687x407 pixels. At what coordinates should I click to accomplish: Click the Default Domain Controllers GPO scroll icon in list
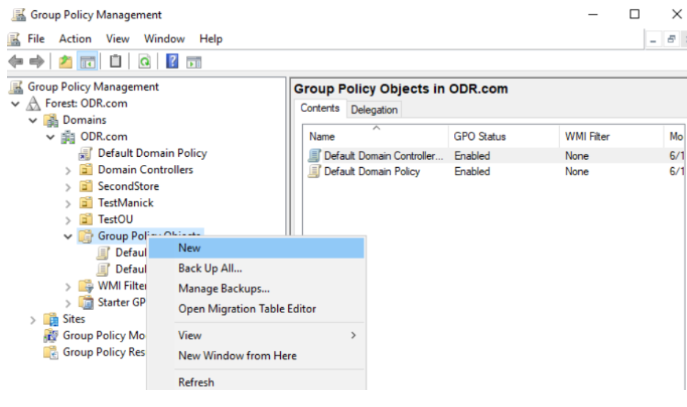[314, 156]
